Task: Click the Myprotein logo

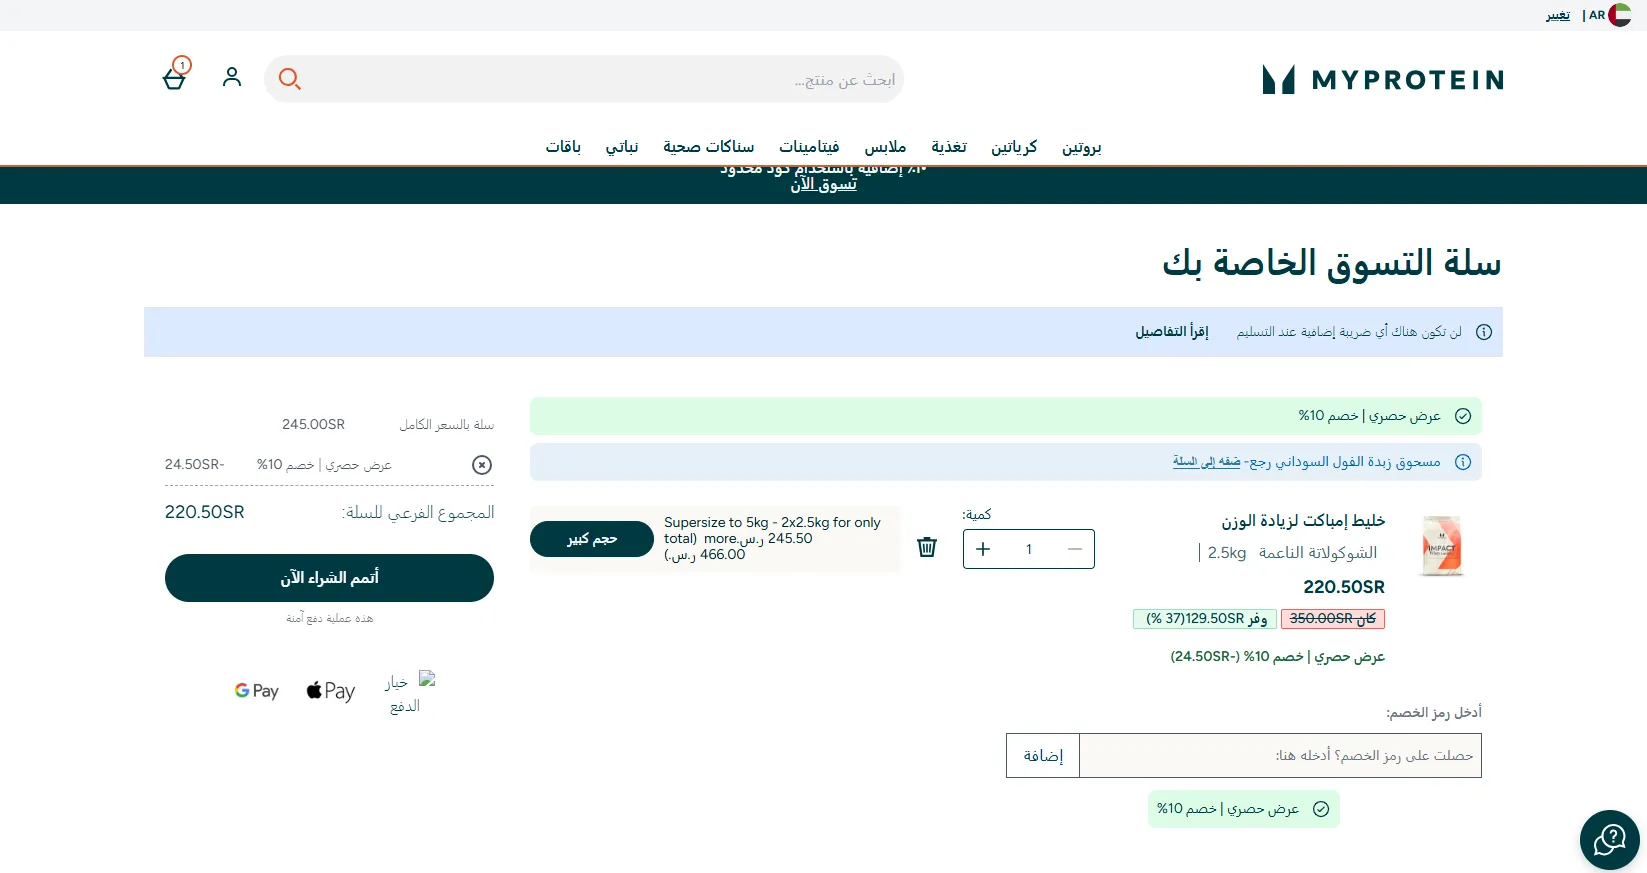Action: pos(1383,80)
